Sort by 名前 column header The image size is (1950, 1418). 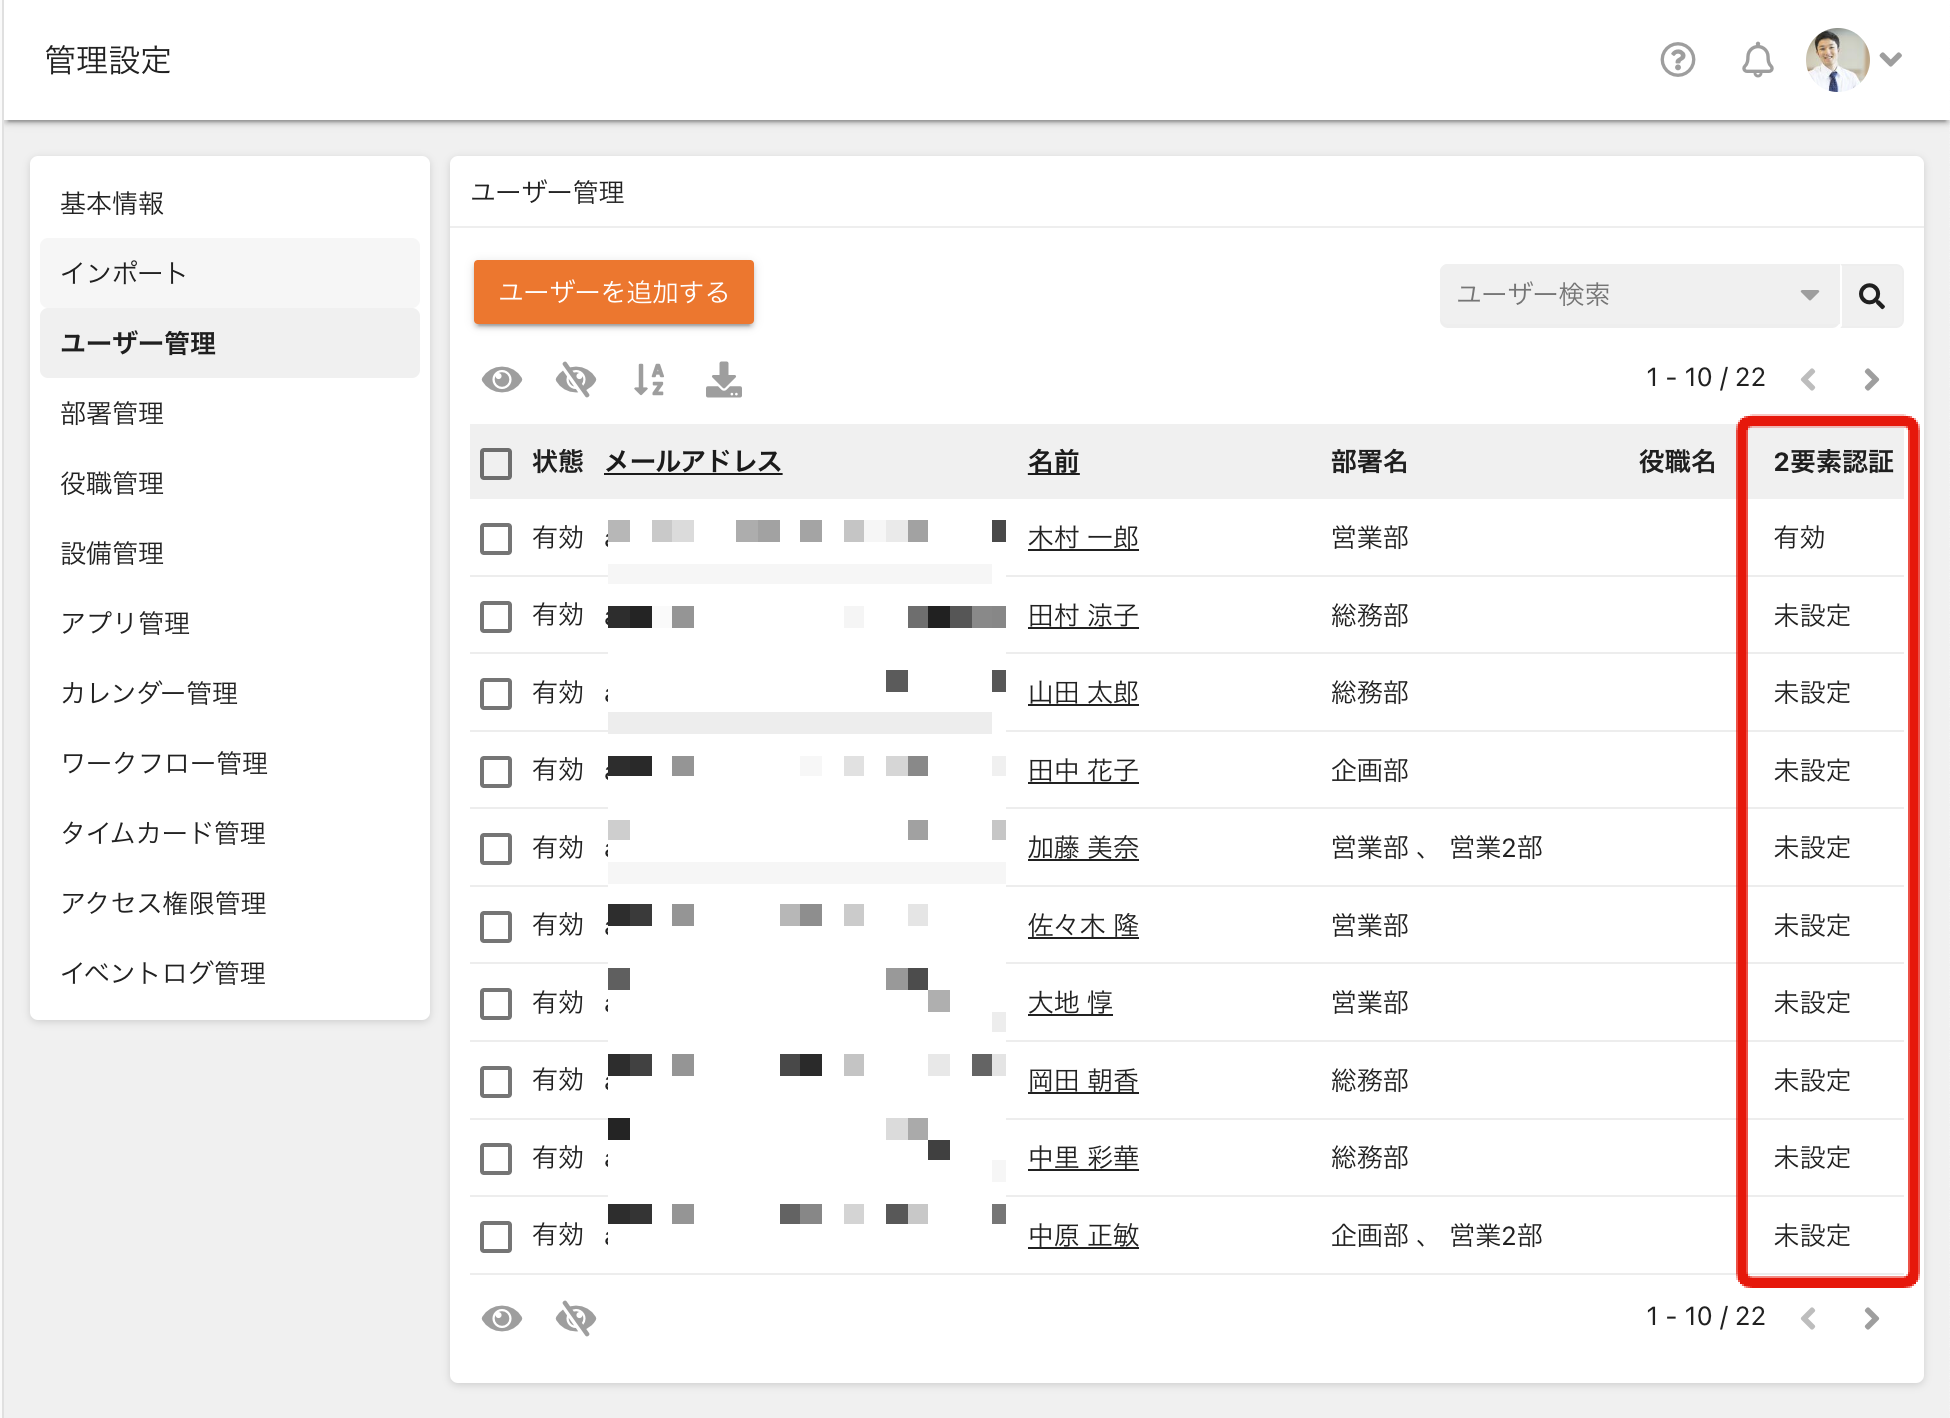coord(1053,462)
